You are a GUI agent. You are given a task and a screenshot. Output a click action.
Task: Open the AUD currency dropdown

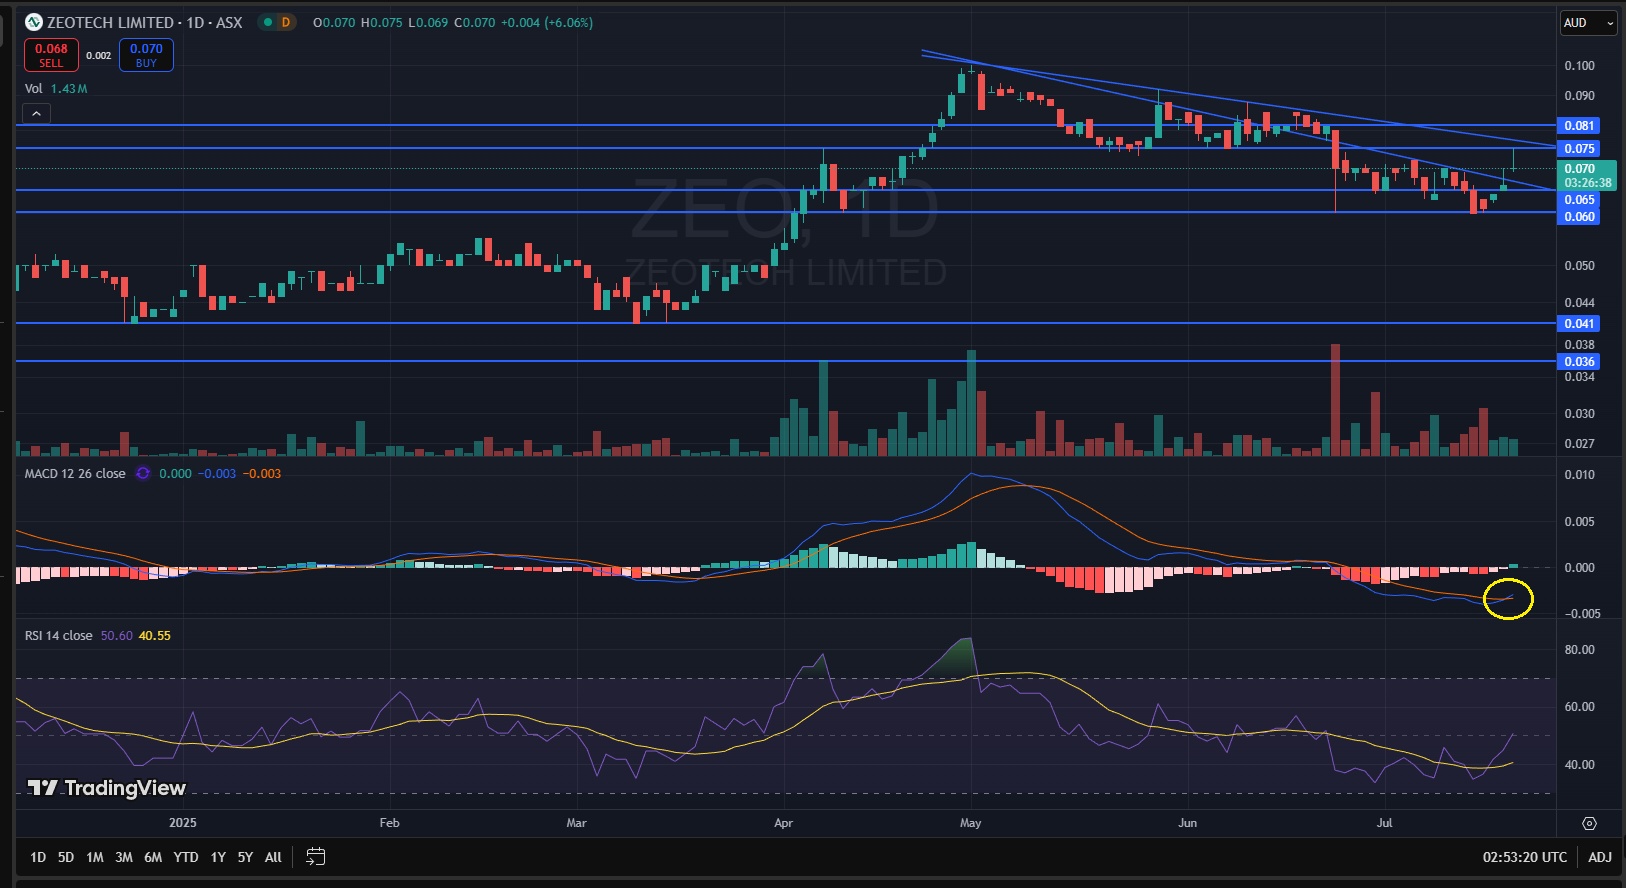point(1589,23)
